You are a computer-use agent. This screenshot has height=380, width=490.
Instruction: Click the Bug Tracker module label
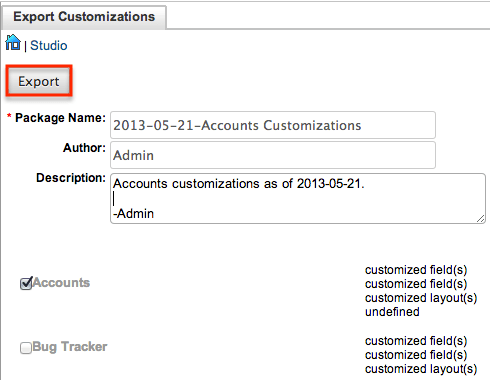(70, 347)
